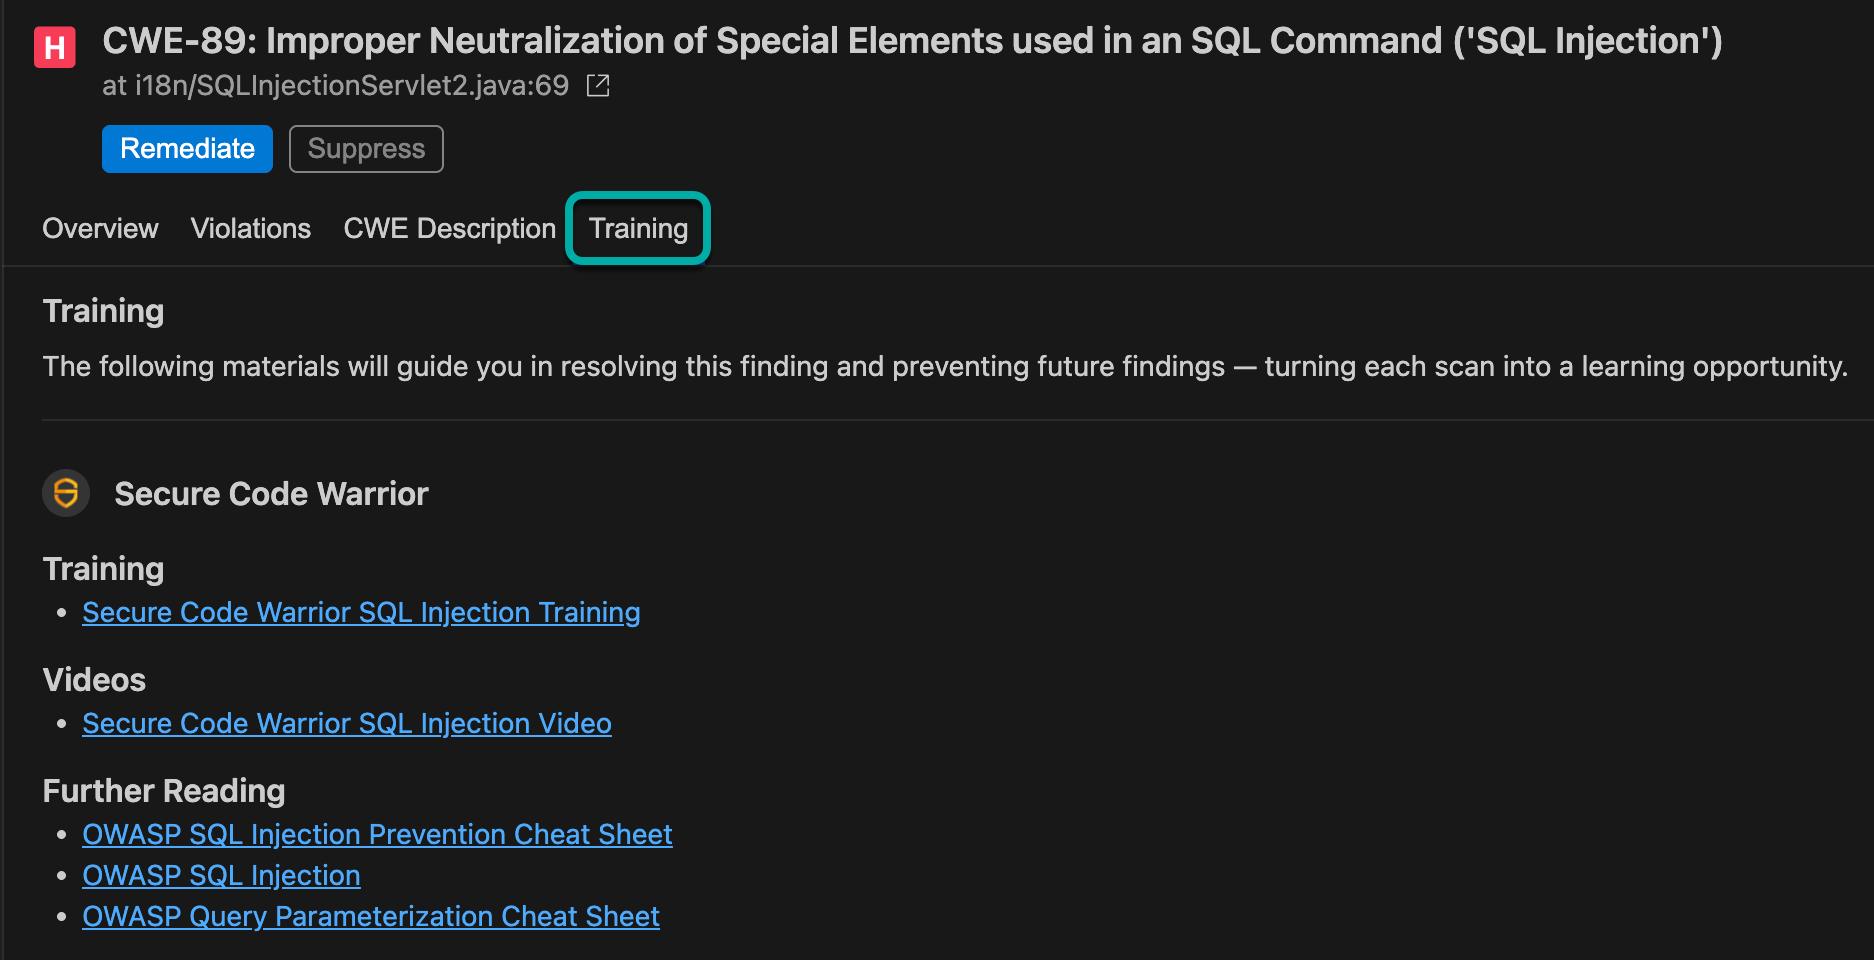Screen dimensions: 1874x960
Task: Click the Videos section heading
Action: (x=95, y=680)
